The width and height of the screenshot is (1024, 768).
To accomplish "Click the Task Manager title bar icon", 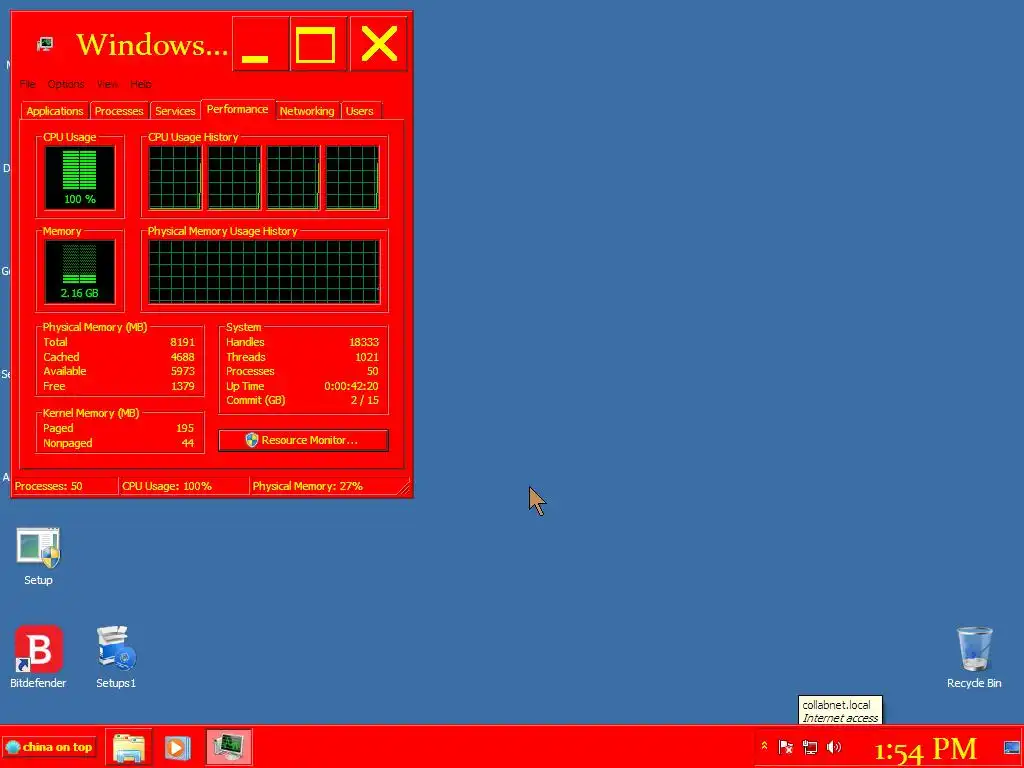I will (44, 44).
